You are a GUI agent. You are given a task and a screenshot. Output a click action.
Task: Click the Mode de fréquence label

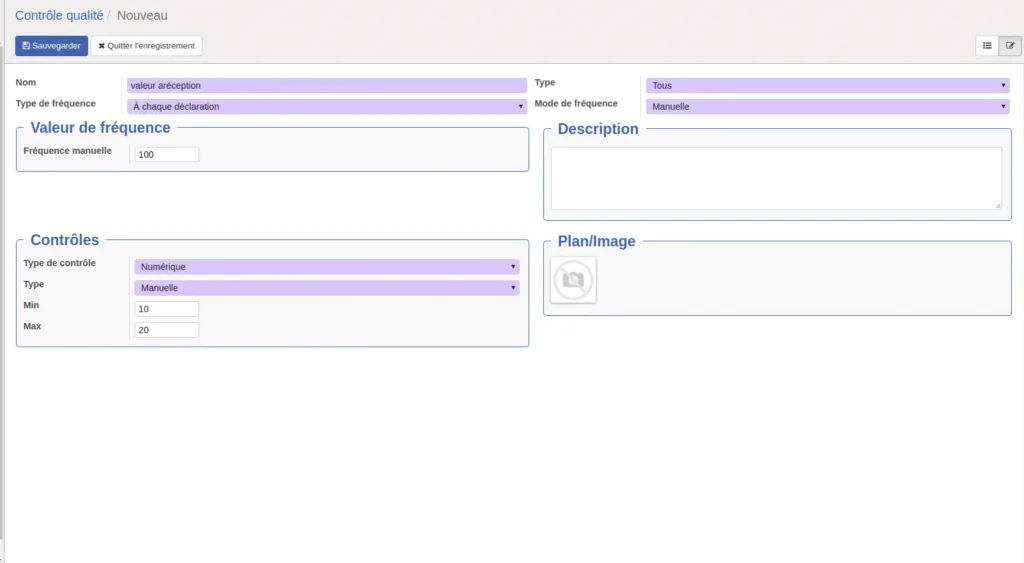tap(576, 104)
